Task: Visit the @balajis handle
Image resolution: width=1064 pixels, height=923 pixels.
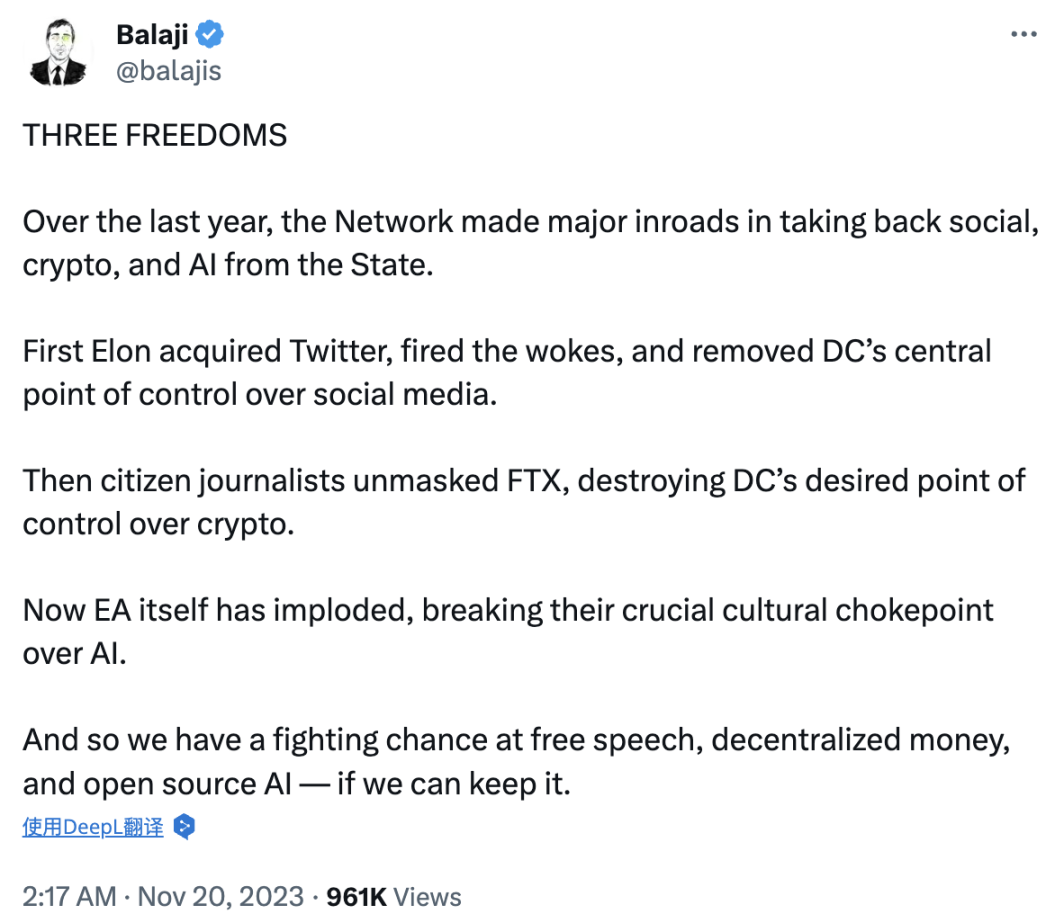Action: tap(168, 71)
